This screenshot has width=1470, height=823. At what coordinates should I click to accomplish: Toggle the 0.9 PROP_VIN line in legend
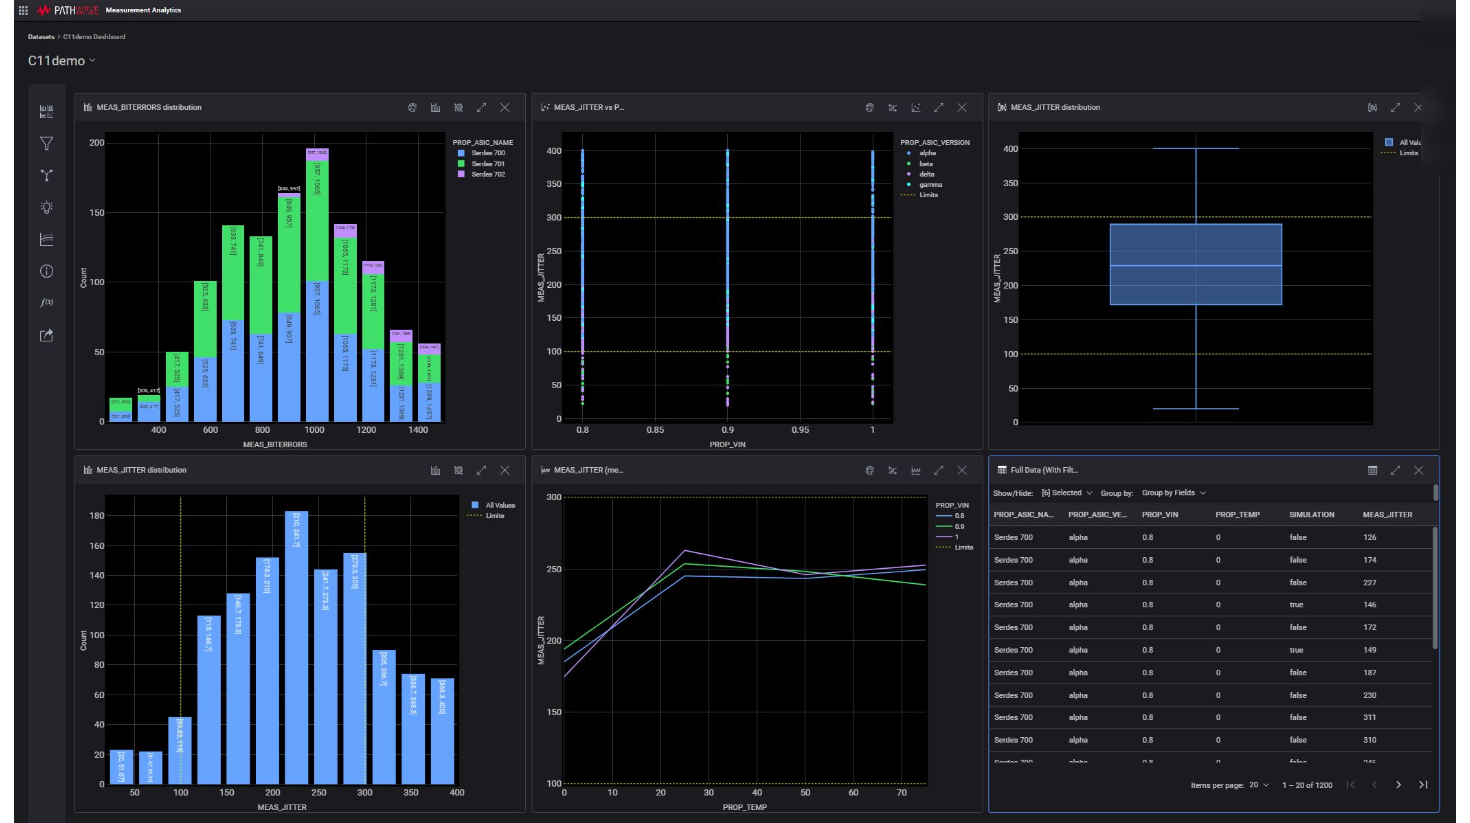958,526
